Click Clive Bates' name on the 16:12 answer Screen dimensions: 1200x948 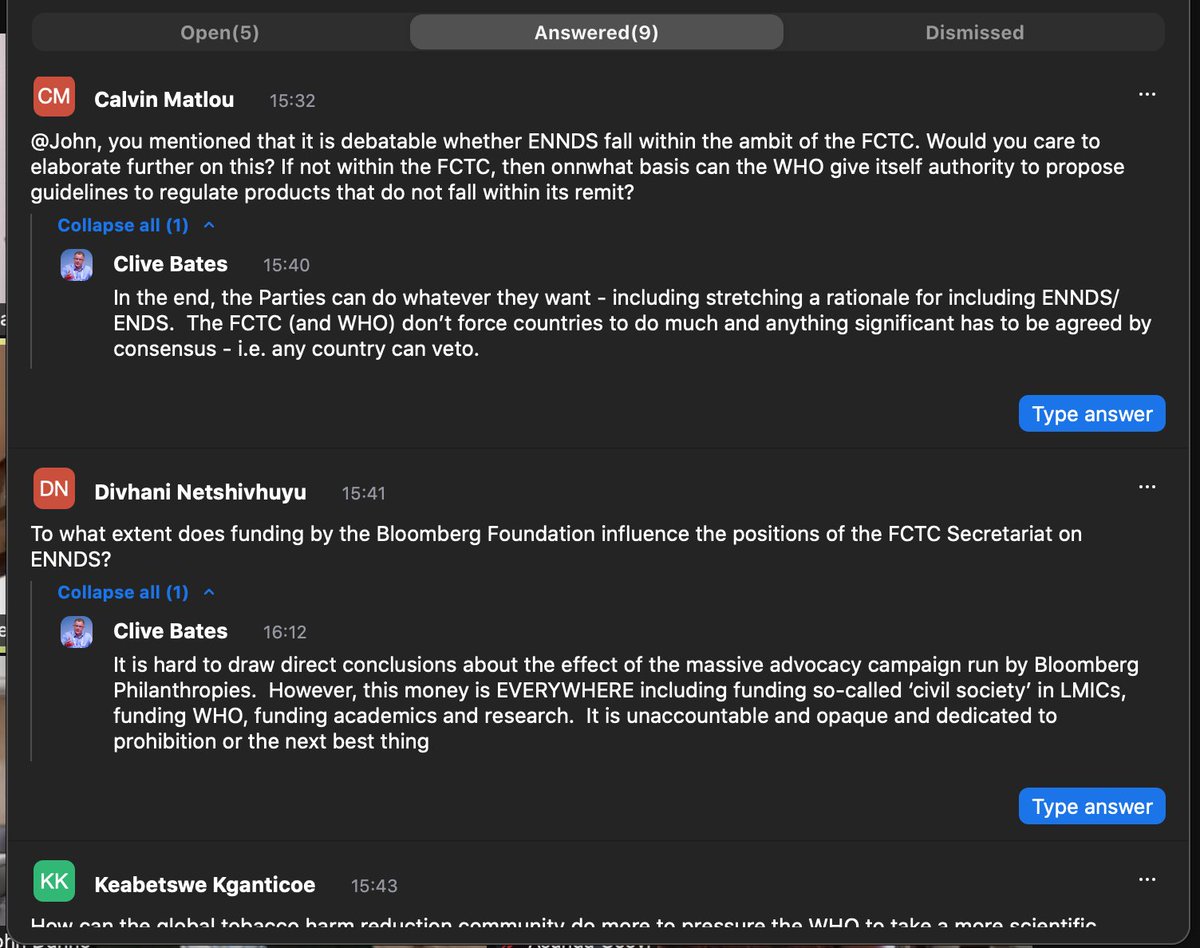coord(171,631)
